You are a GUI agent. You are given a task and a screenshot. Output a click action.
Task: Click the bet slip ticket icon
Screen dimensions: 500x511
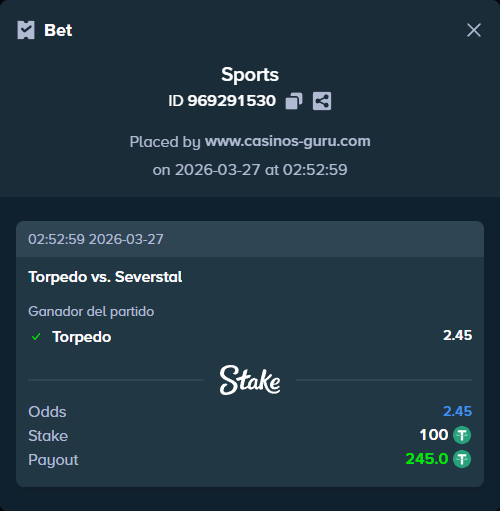tap(26, 30)
